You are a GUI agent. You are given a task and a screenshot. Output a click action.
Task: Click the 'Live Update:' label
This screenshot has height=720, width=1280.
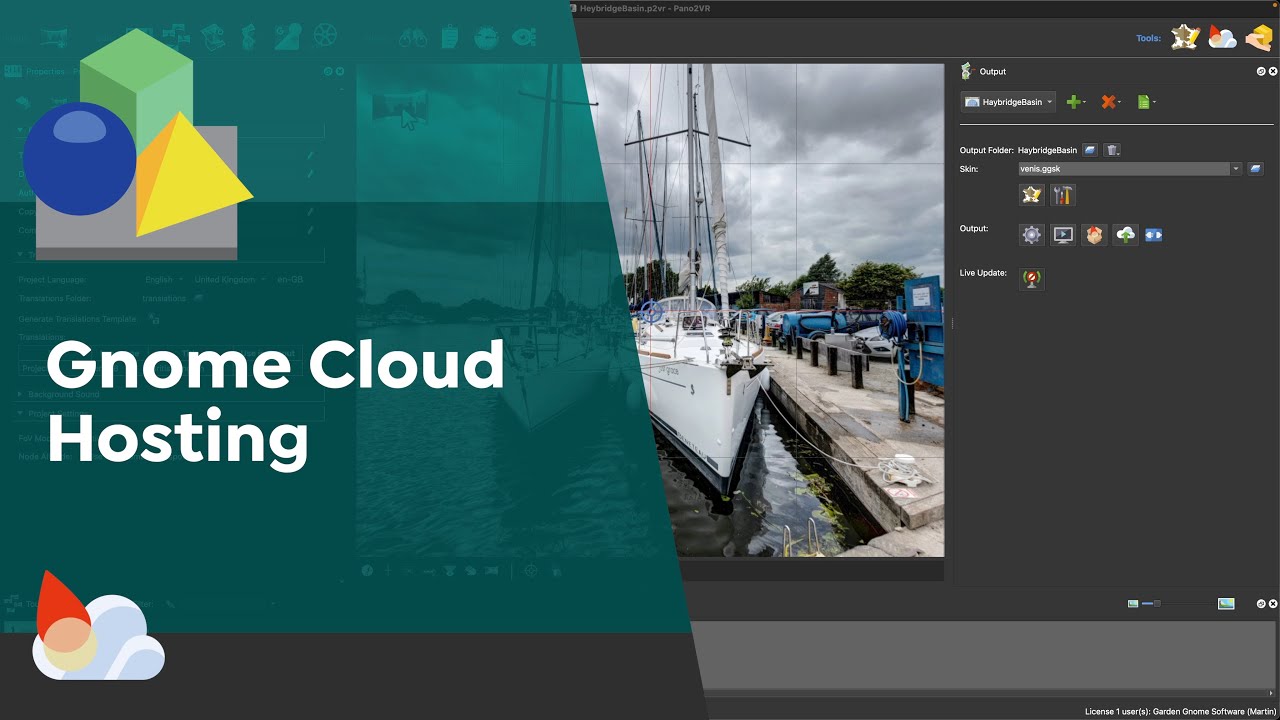[983, 273]
